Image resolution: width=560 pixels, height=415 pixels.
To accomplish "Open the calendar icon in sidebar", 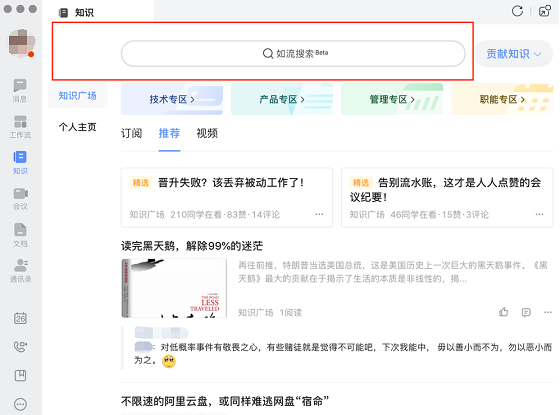I will tap(20, 318).
